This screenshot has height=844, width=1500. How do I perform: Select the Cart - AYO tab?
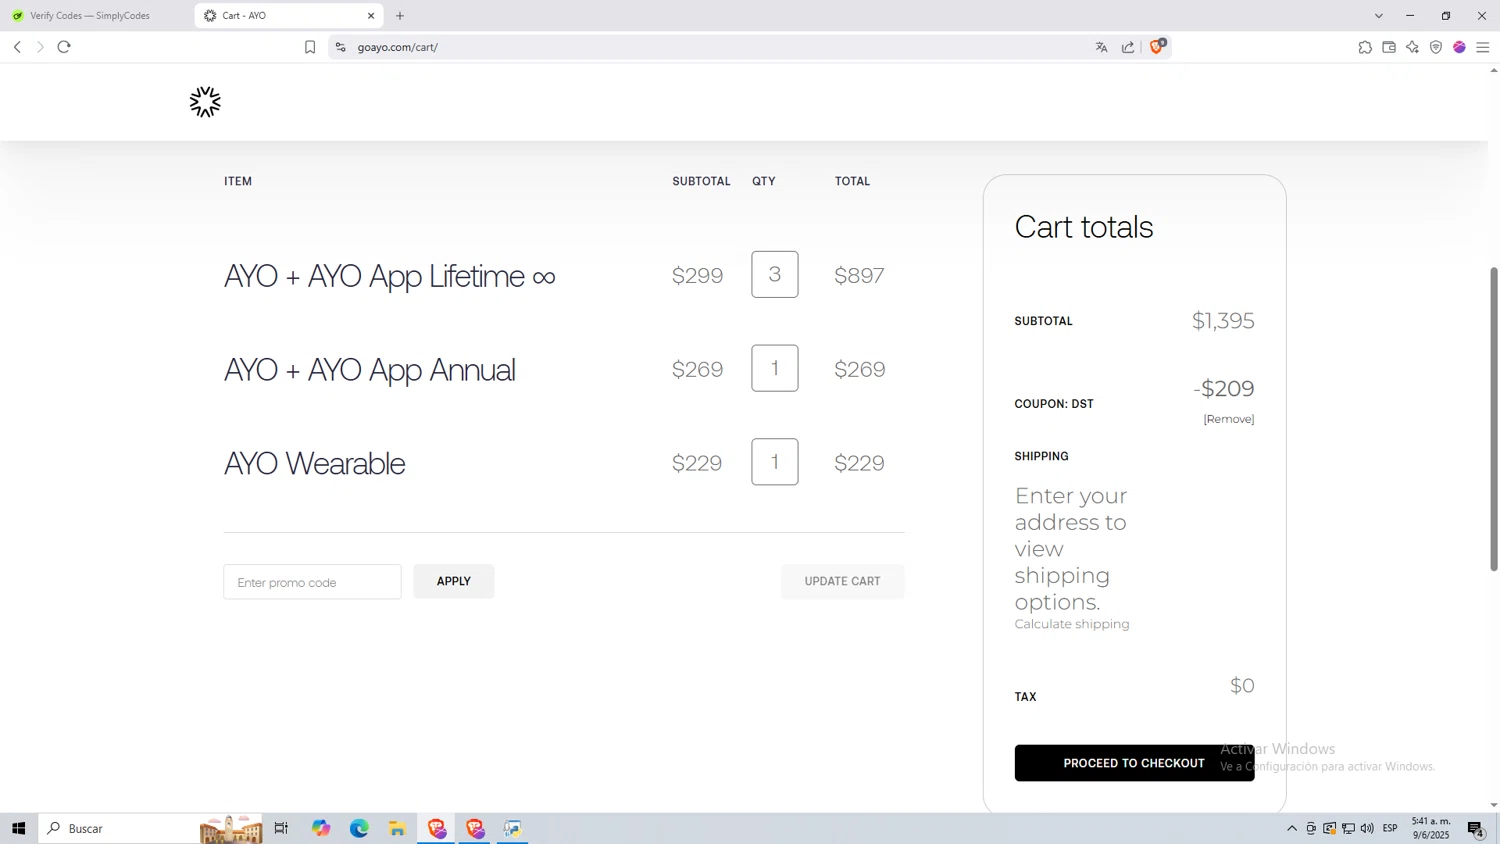click(x=290, y=16)
